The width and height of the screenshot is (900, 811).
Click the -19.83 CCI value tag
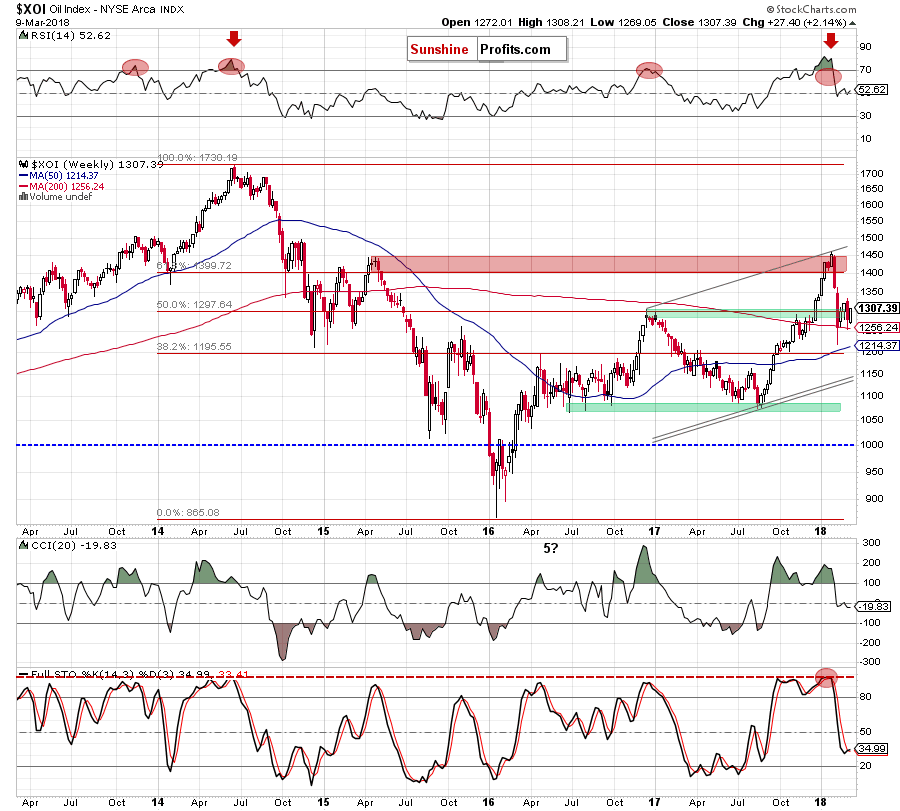click(x=874, y=606)
